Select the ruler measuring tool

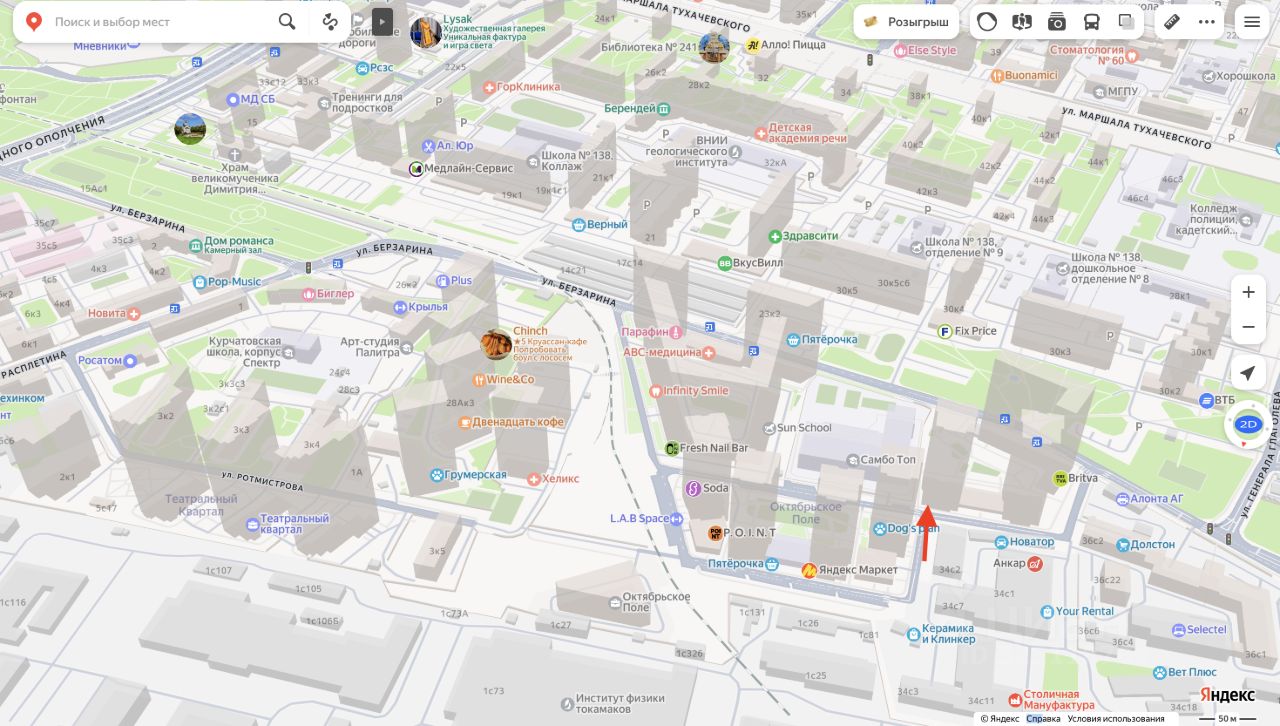tap(1173, 21)
